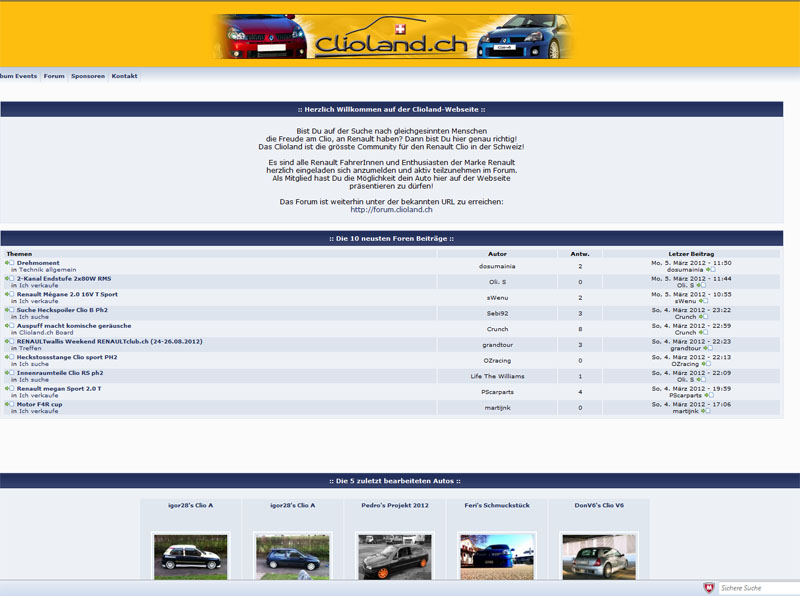Open the RENAULTwallis Weekend RENAULTclub.ch thread
This screenshot has height=596, width=800.
coord(110,341)
